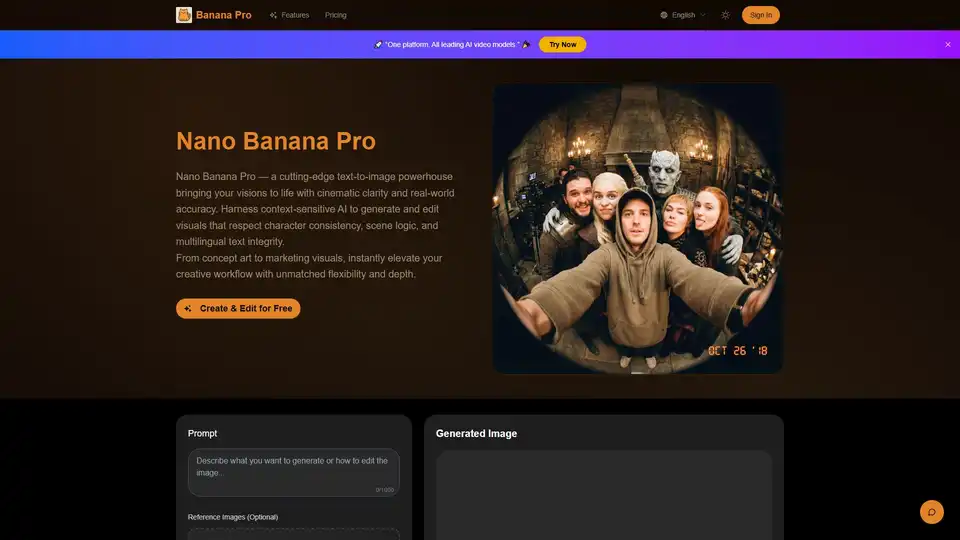Screen dimensions: 960x540
Task: Dismiss the promo banner with the X
Action: pos(947,44)
